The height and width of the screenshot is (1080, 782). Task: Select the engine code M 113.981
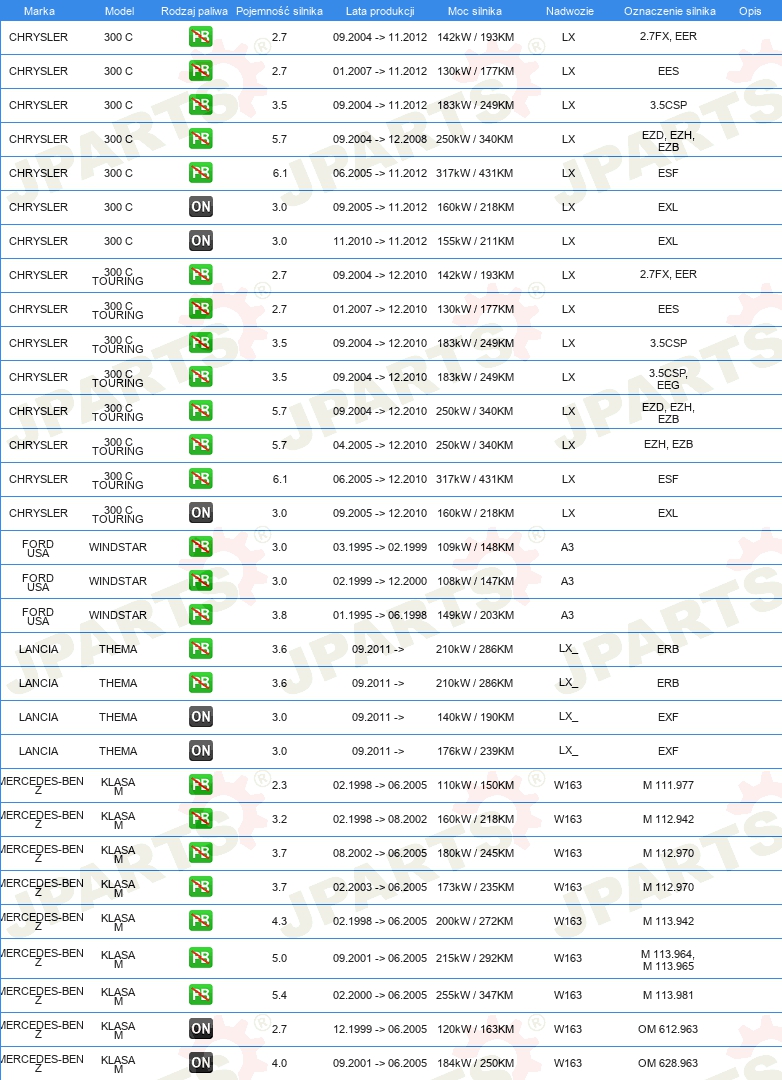coord(668,995)
